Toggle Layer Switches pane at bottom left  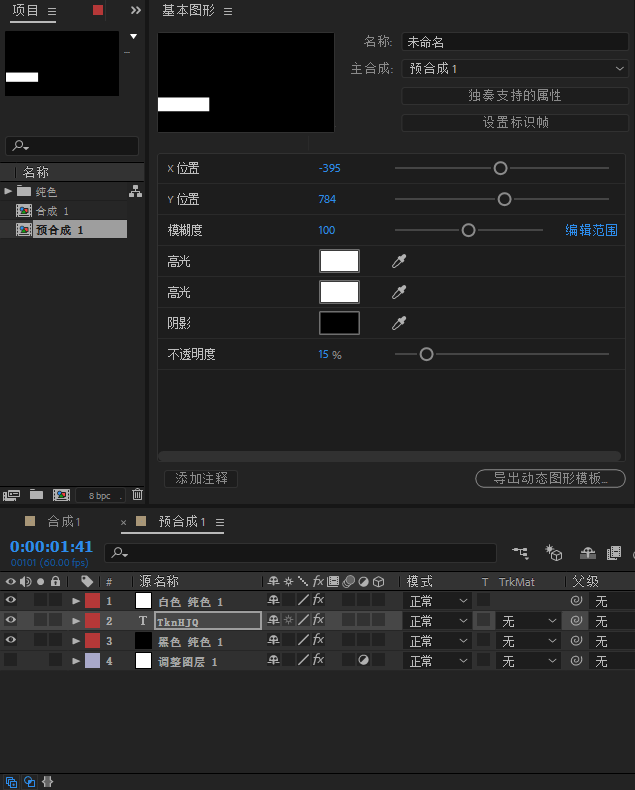click(x=11, y=782)
